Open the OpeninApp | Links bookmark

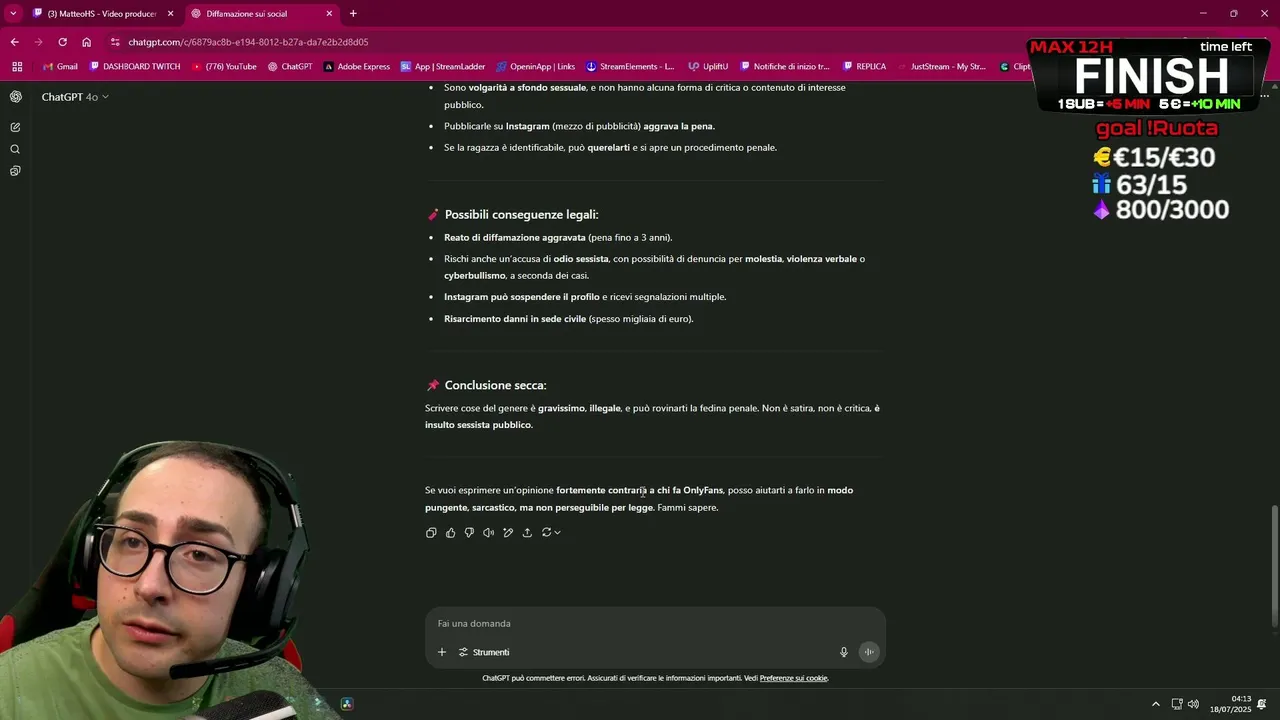click(x=535, y=67)
